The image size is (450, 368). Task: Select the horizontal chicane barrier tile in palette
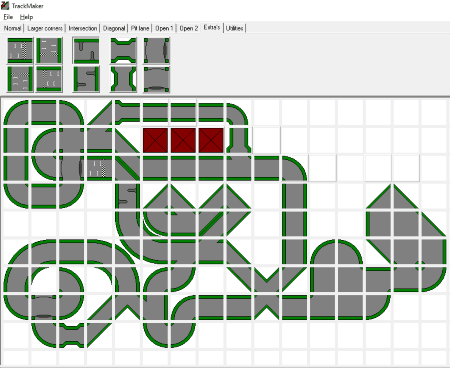click(x=86, y=50)
